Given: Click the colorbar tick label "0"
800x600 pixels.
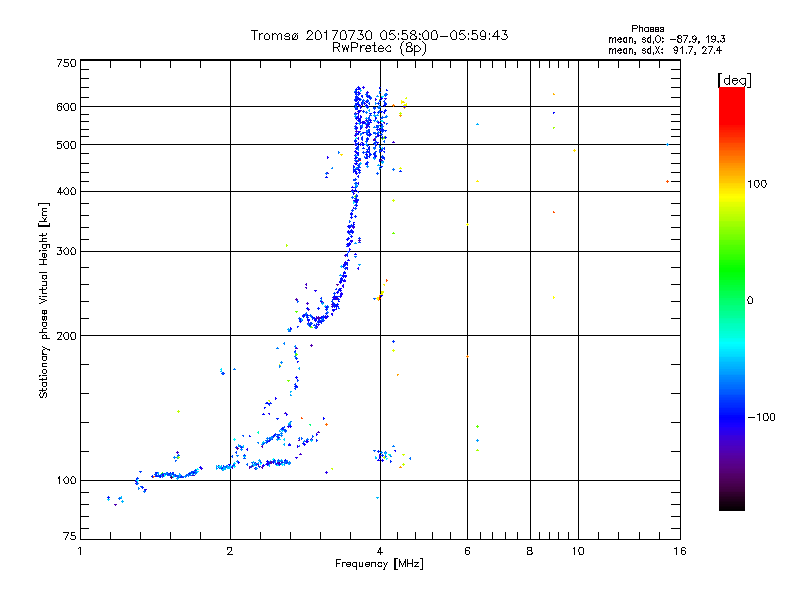Looking at the screenshot, I should (750, 301).
